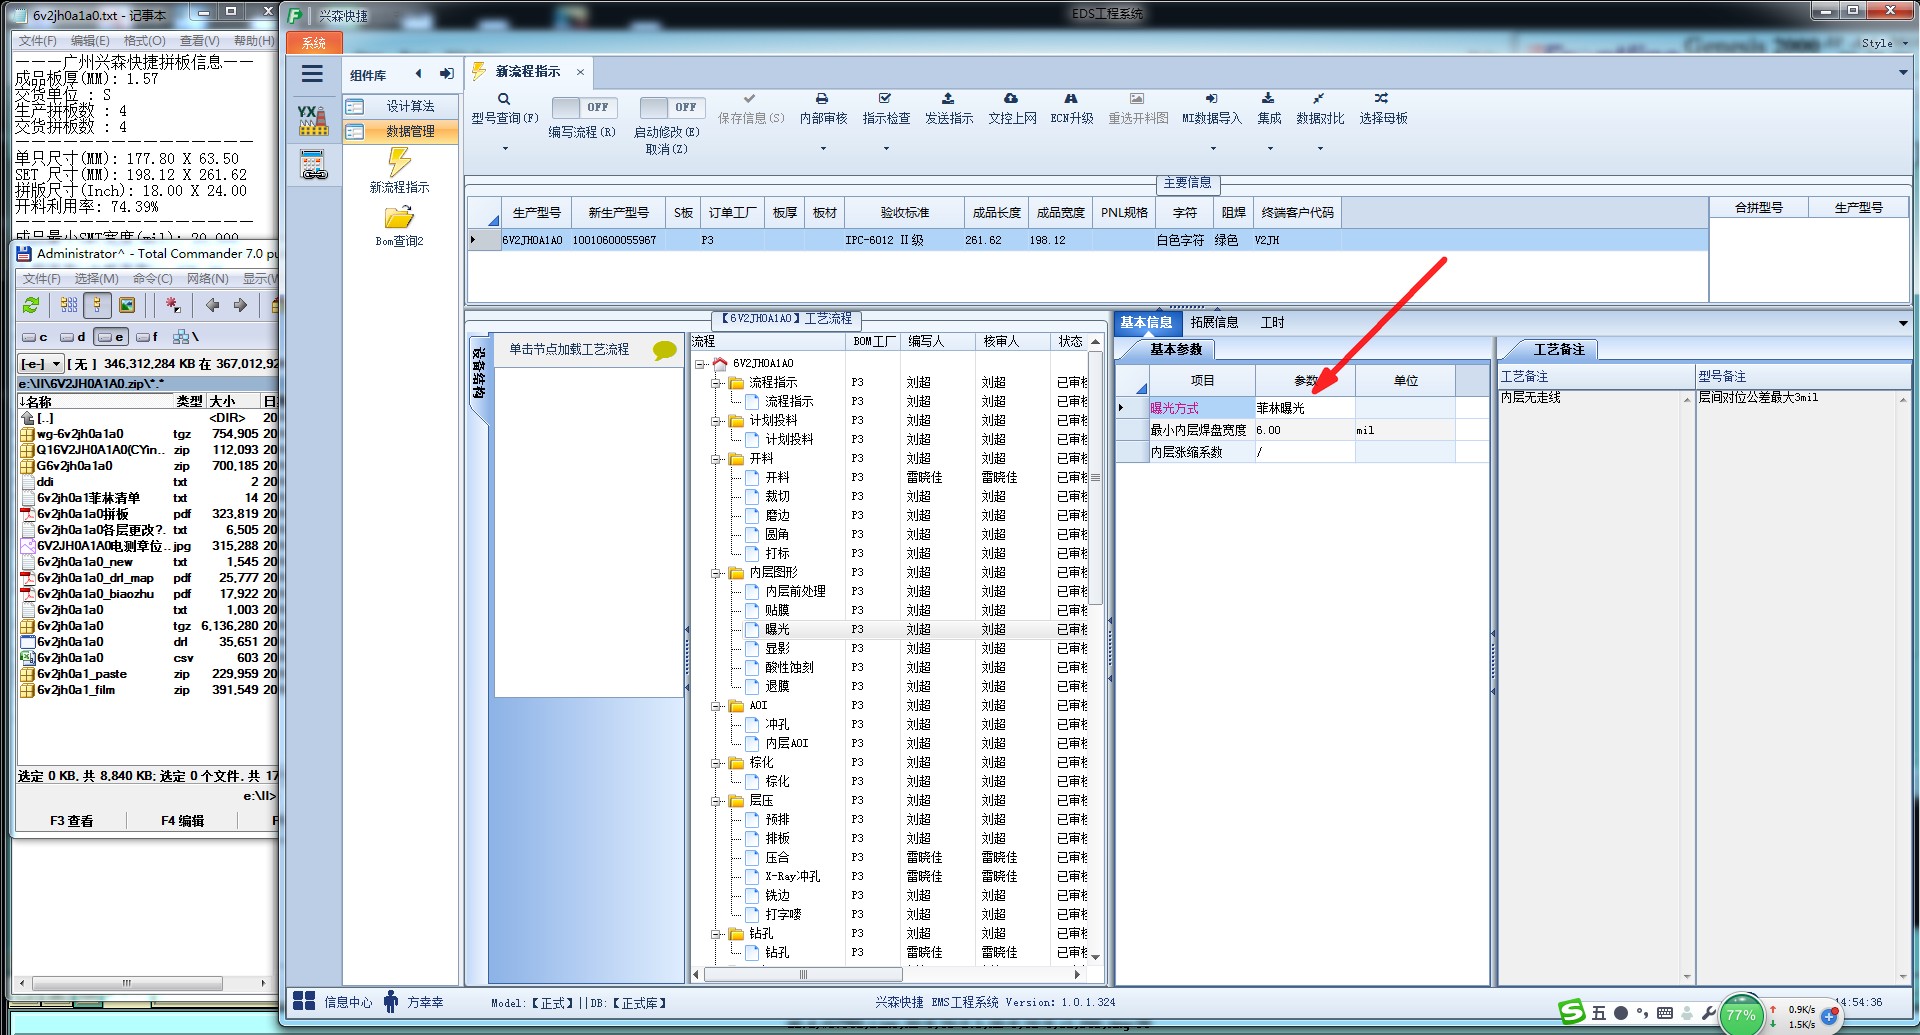Select the 曝光 process tree row
Viewport: 1920px width, 1035px height.
click(x=889, y=630)
